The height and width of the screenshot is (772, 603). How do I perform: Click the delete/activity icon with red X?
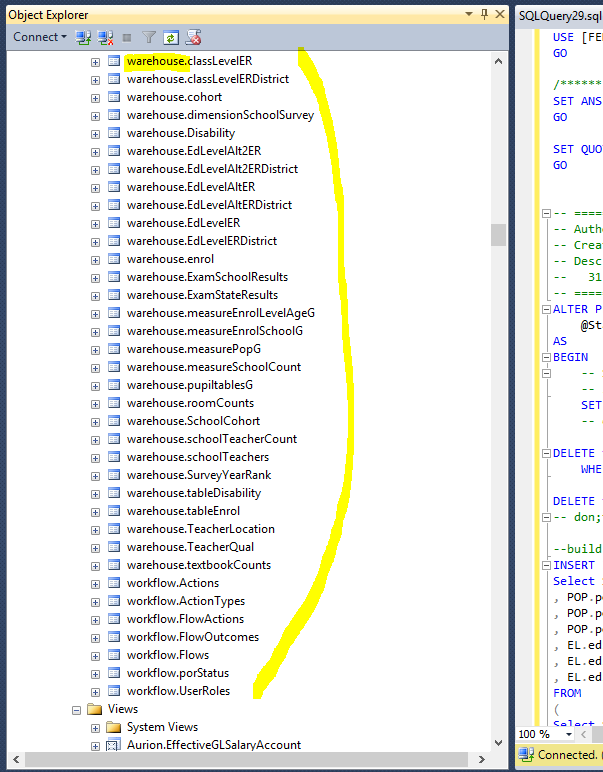click(x=193, y=37)
